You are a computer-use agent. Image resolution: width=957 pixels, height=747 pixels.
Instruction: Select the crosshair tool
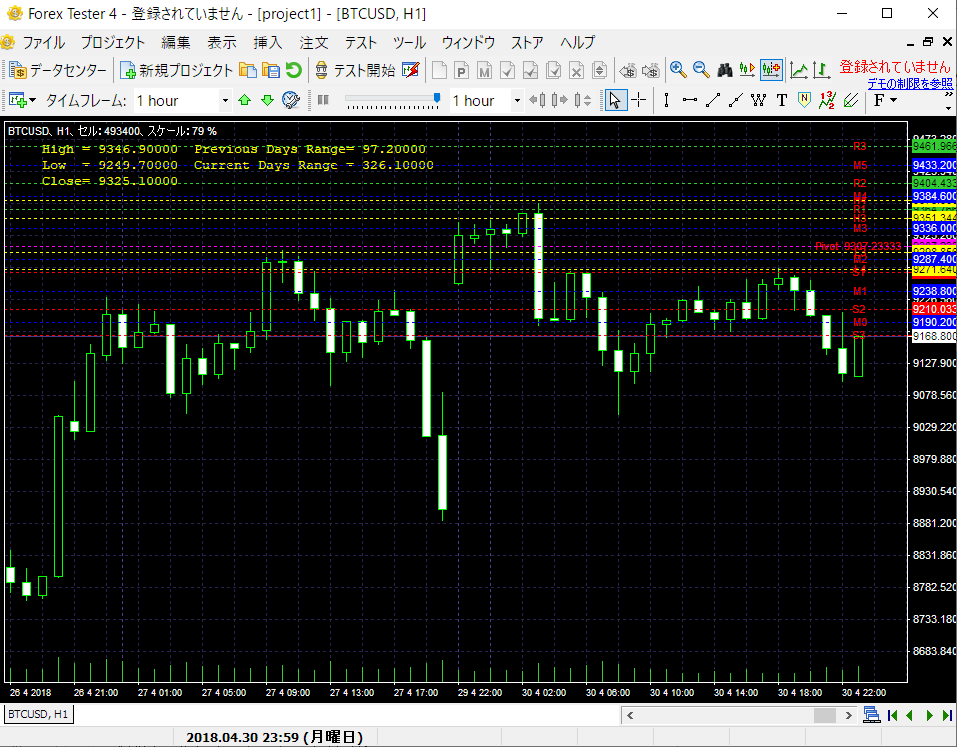click(638, 100)
